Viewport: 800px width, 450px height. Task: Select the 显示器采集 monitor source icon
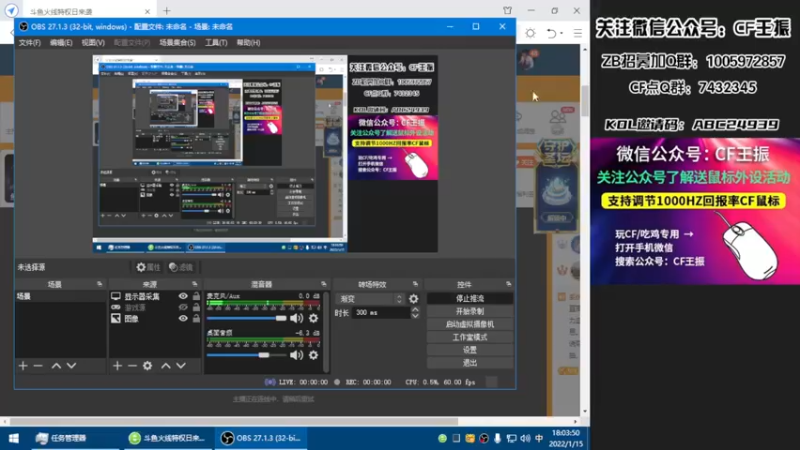click(116, 296)
